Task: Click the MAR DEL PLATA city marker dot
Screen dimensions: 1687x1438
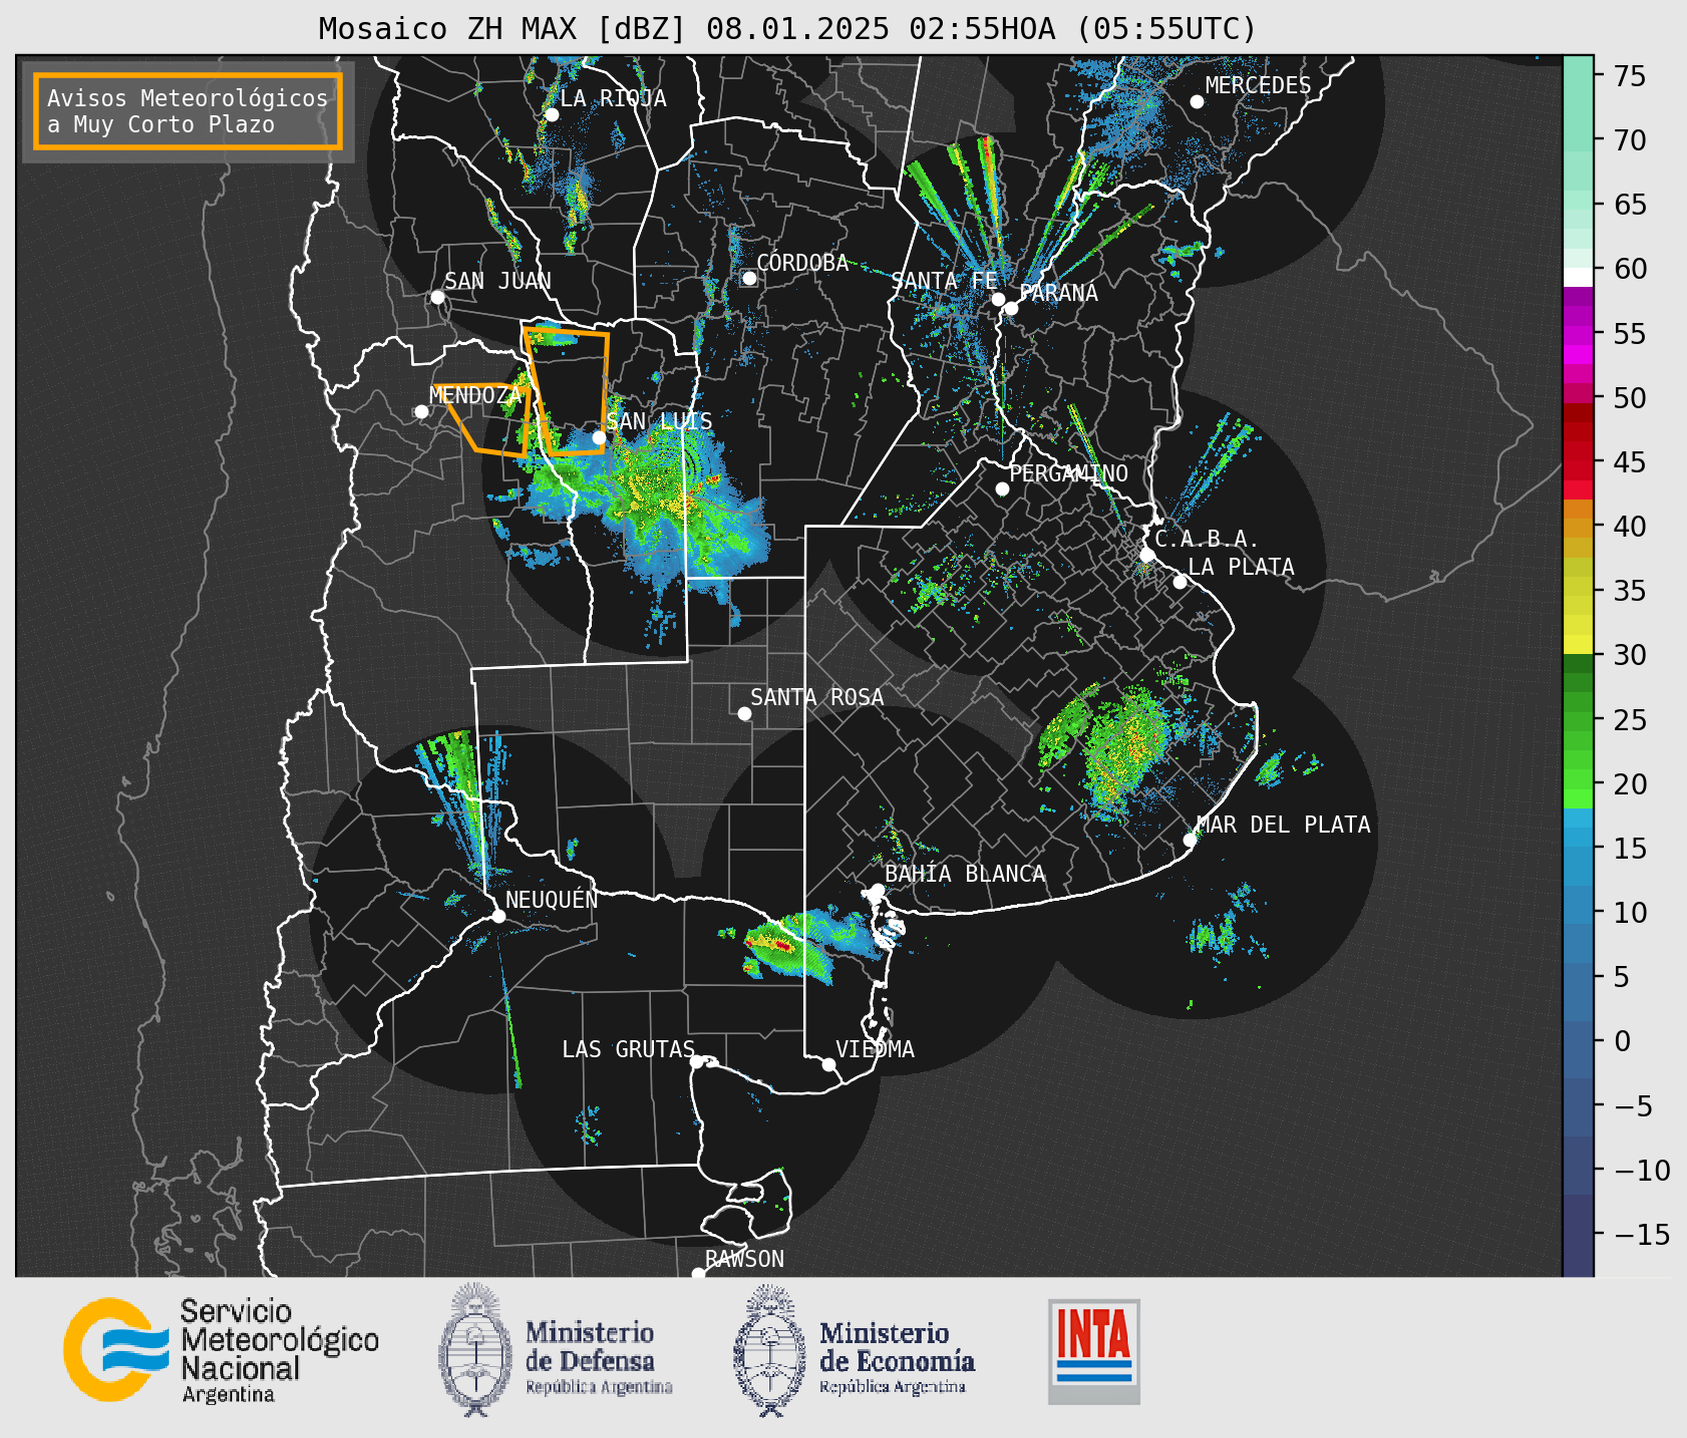Action: coord(1190,839)
